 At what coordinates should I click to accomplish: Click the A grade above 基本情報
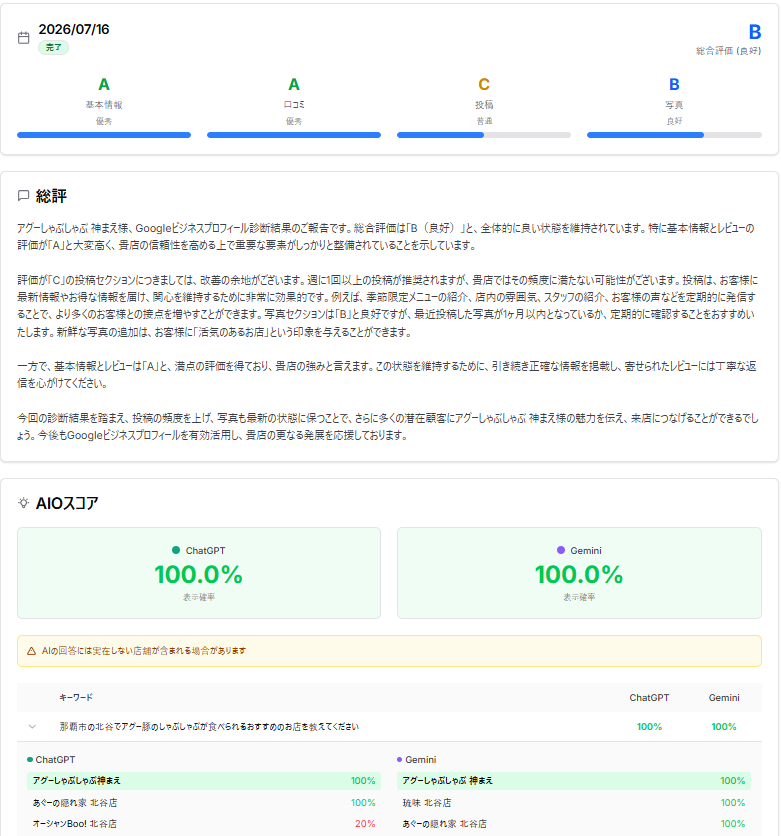(104, 84)
